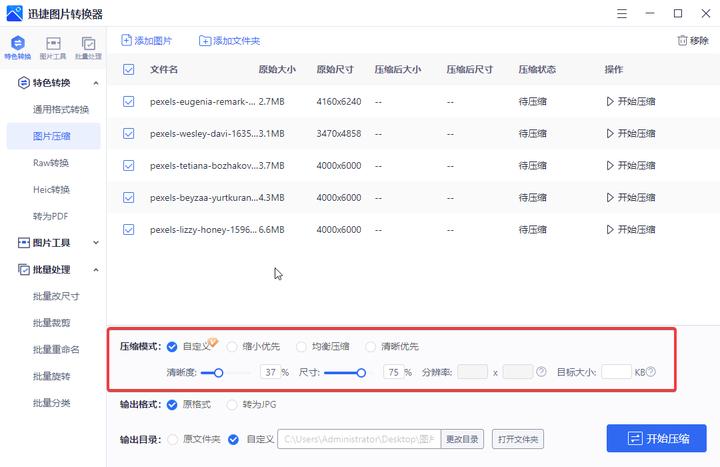Click the help icon next to 目标大小 KB

[x=651, y=371]
